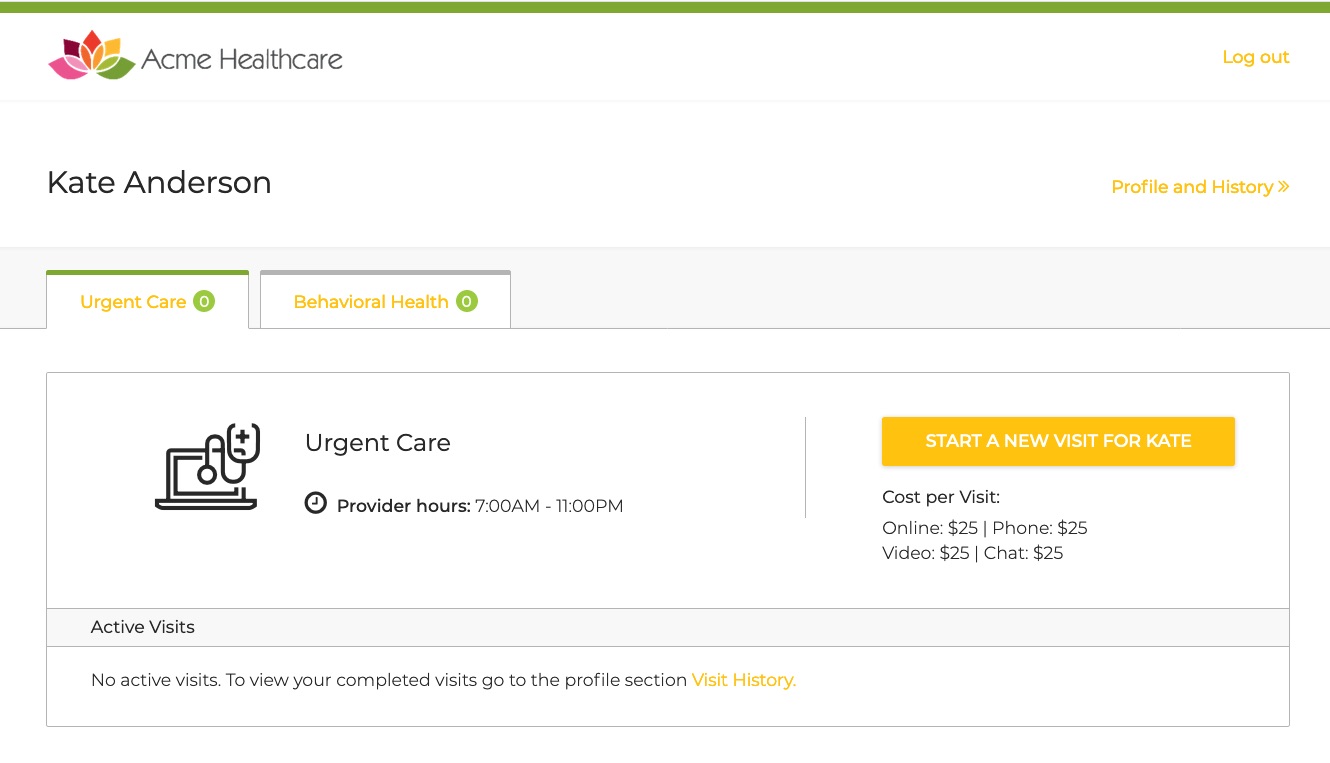Click the 7:00AM - 11:00PM provider hours
The height and width of the screenshot is (763, 1330).
(x=549, y=506)
